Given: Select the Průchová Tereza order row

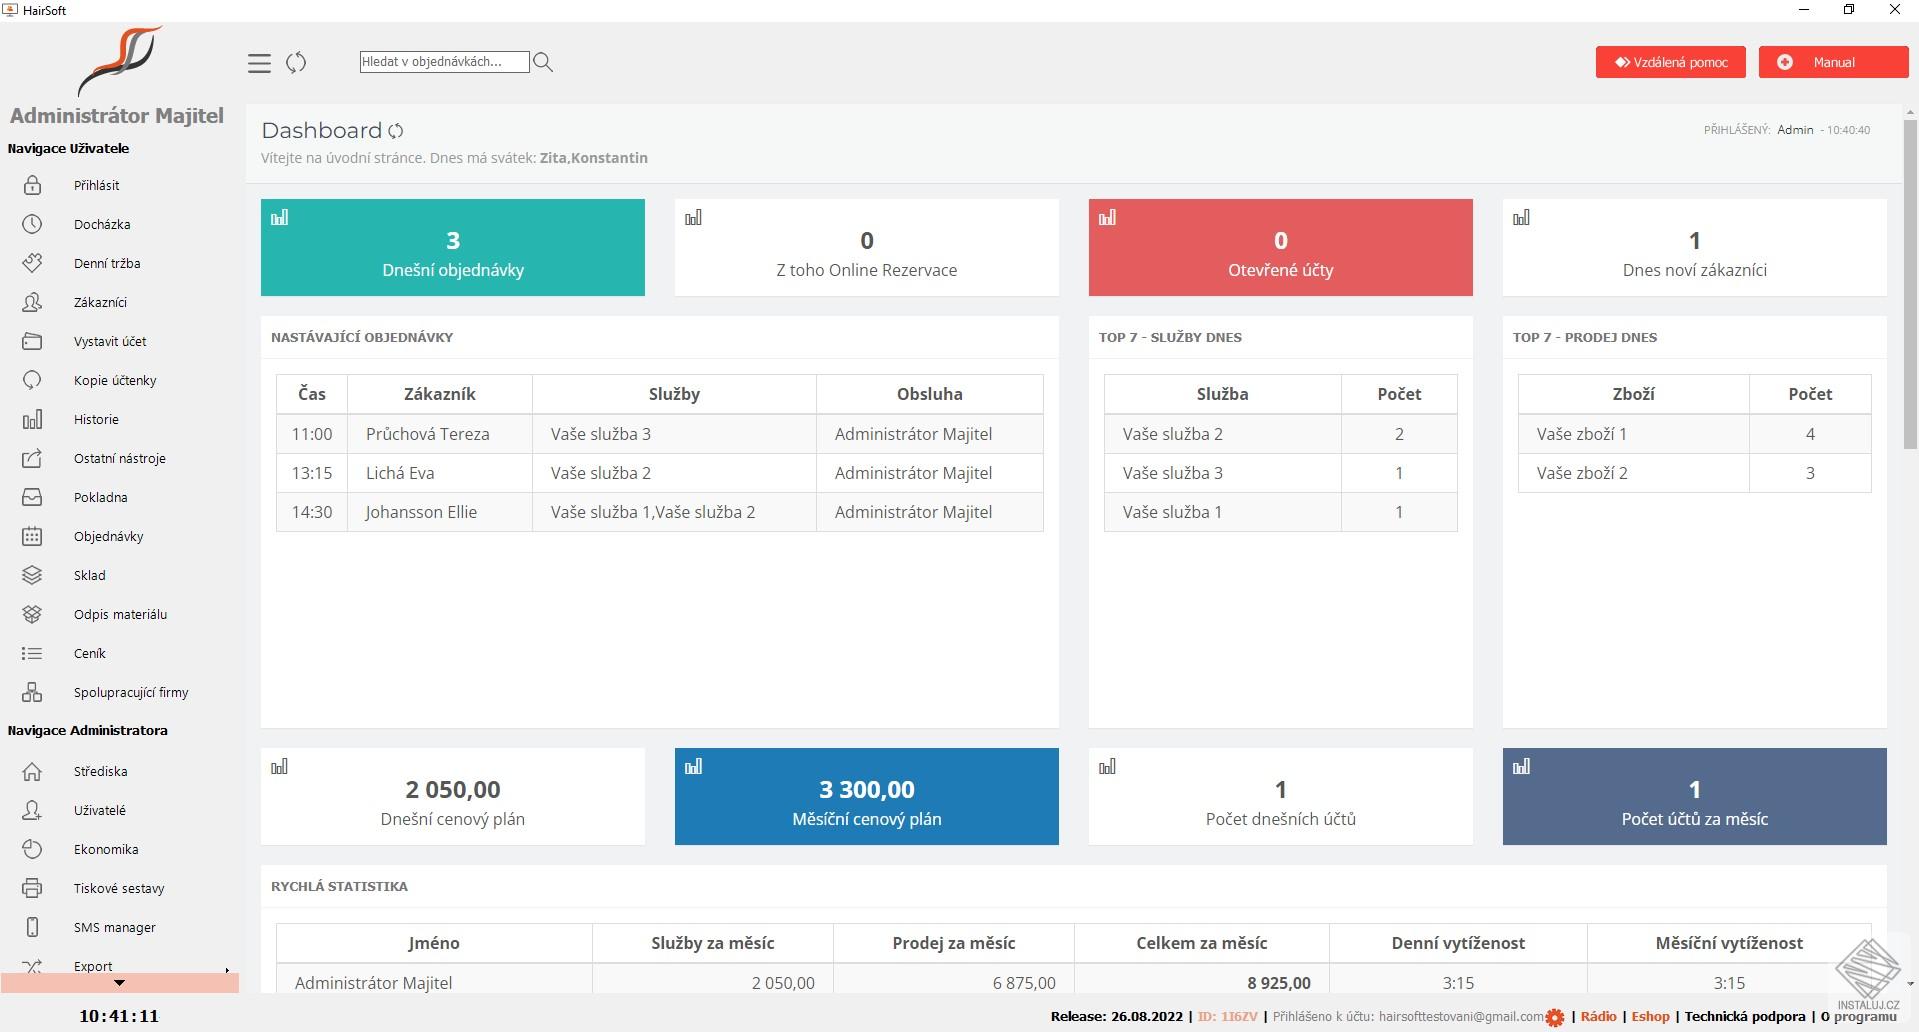Looking at the screenshot, I should pyautogui.click(x=660, y=434).
